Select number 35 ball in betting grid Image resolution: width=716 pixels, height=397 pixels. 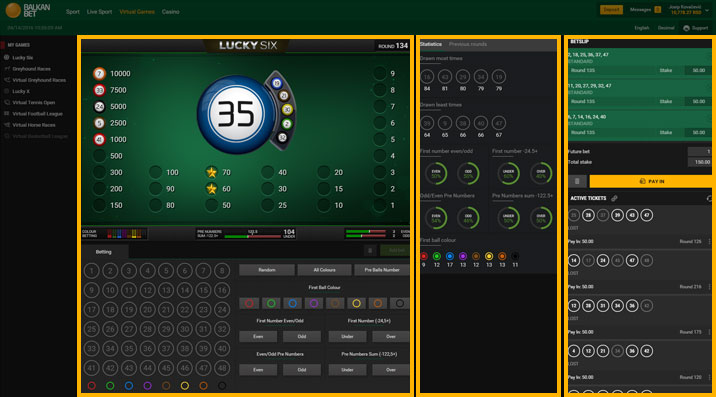pos(129,349)
